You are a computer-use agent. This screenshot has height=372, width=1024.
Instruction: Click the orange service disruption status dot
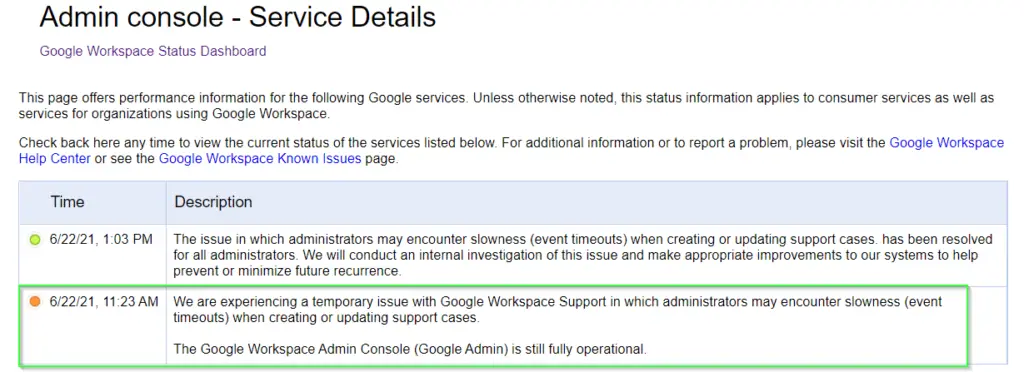[x=35, y=302]
